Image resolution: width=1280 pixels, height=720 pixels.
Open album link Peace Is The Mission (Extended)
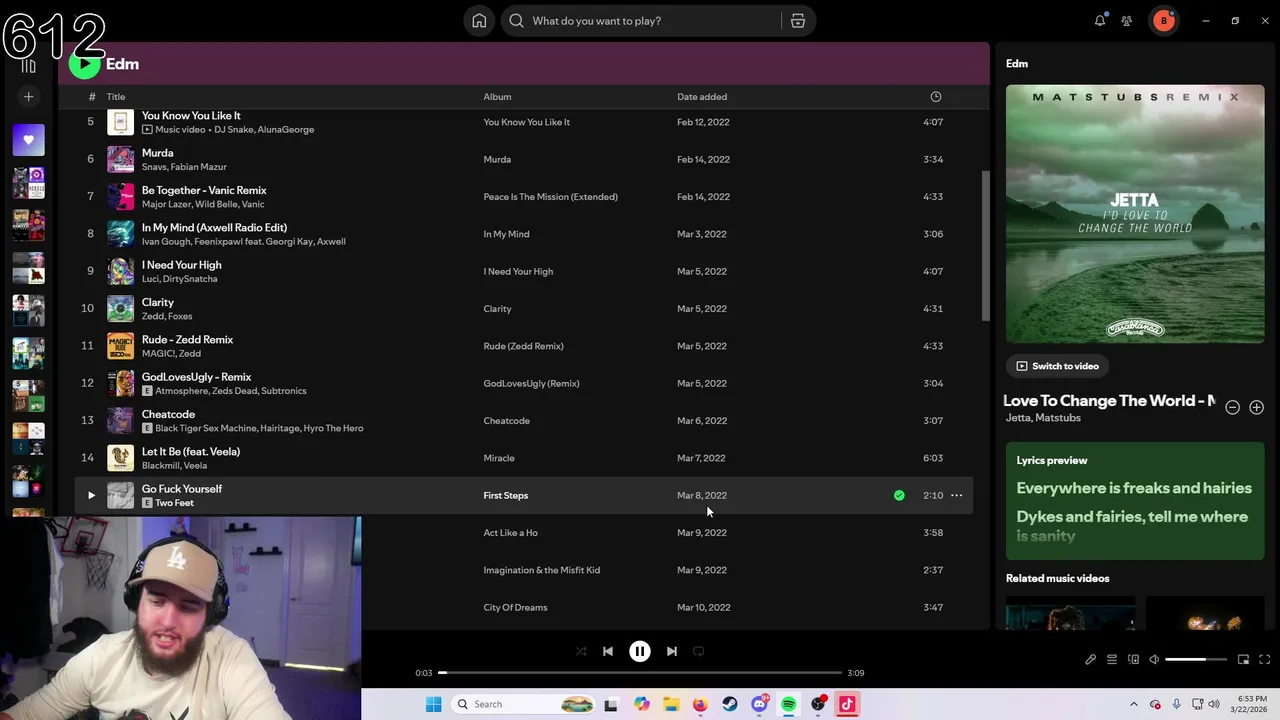click(550, 197)
